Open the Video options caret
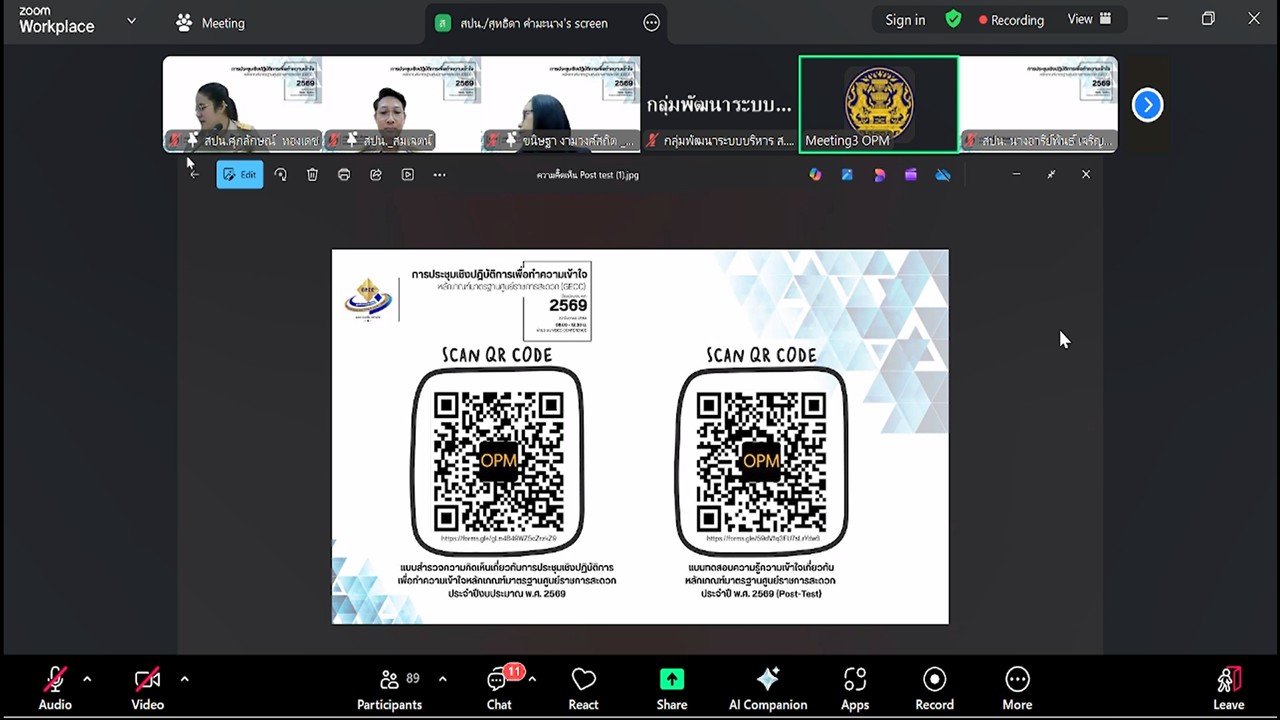The height and width of the screenshot is (720, 1280). click(x=185, y=679)
